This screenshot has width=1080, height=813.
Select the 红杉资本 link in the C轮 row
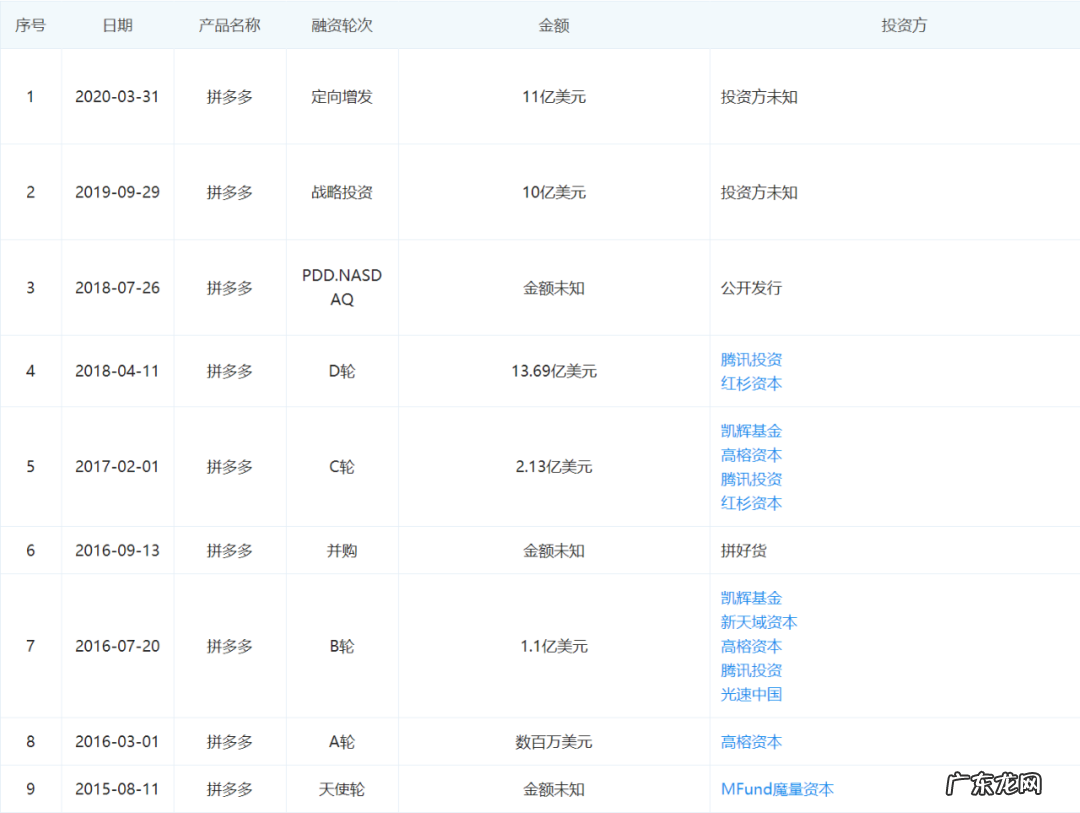pos(751,503)
